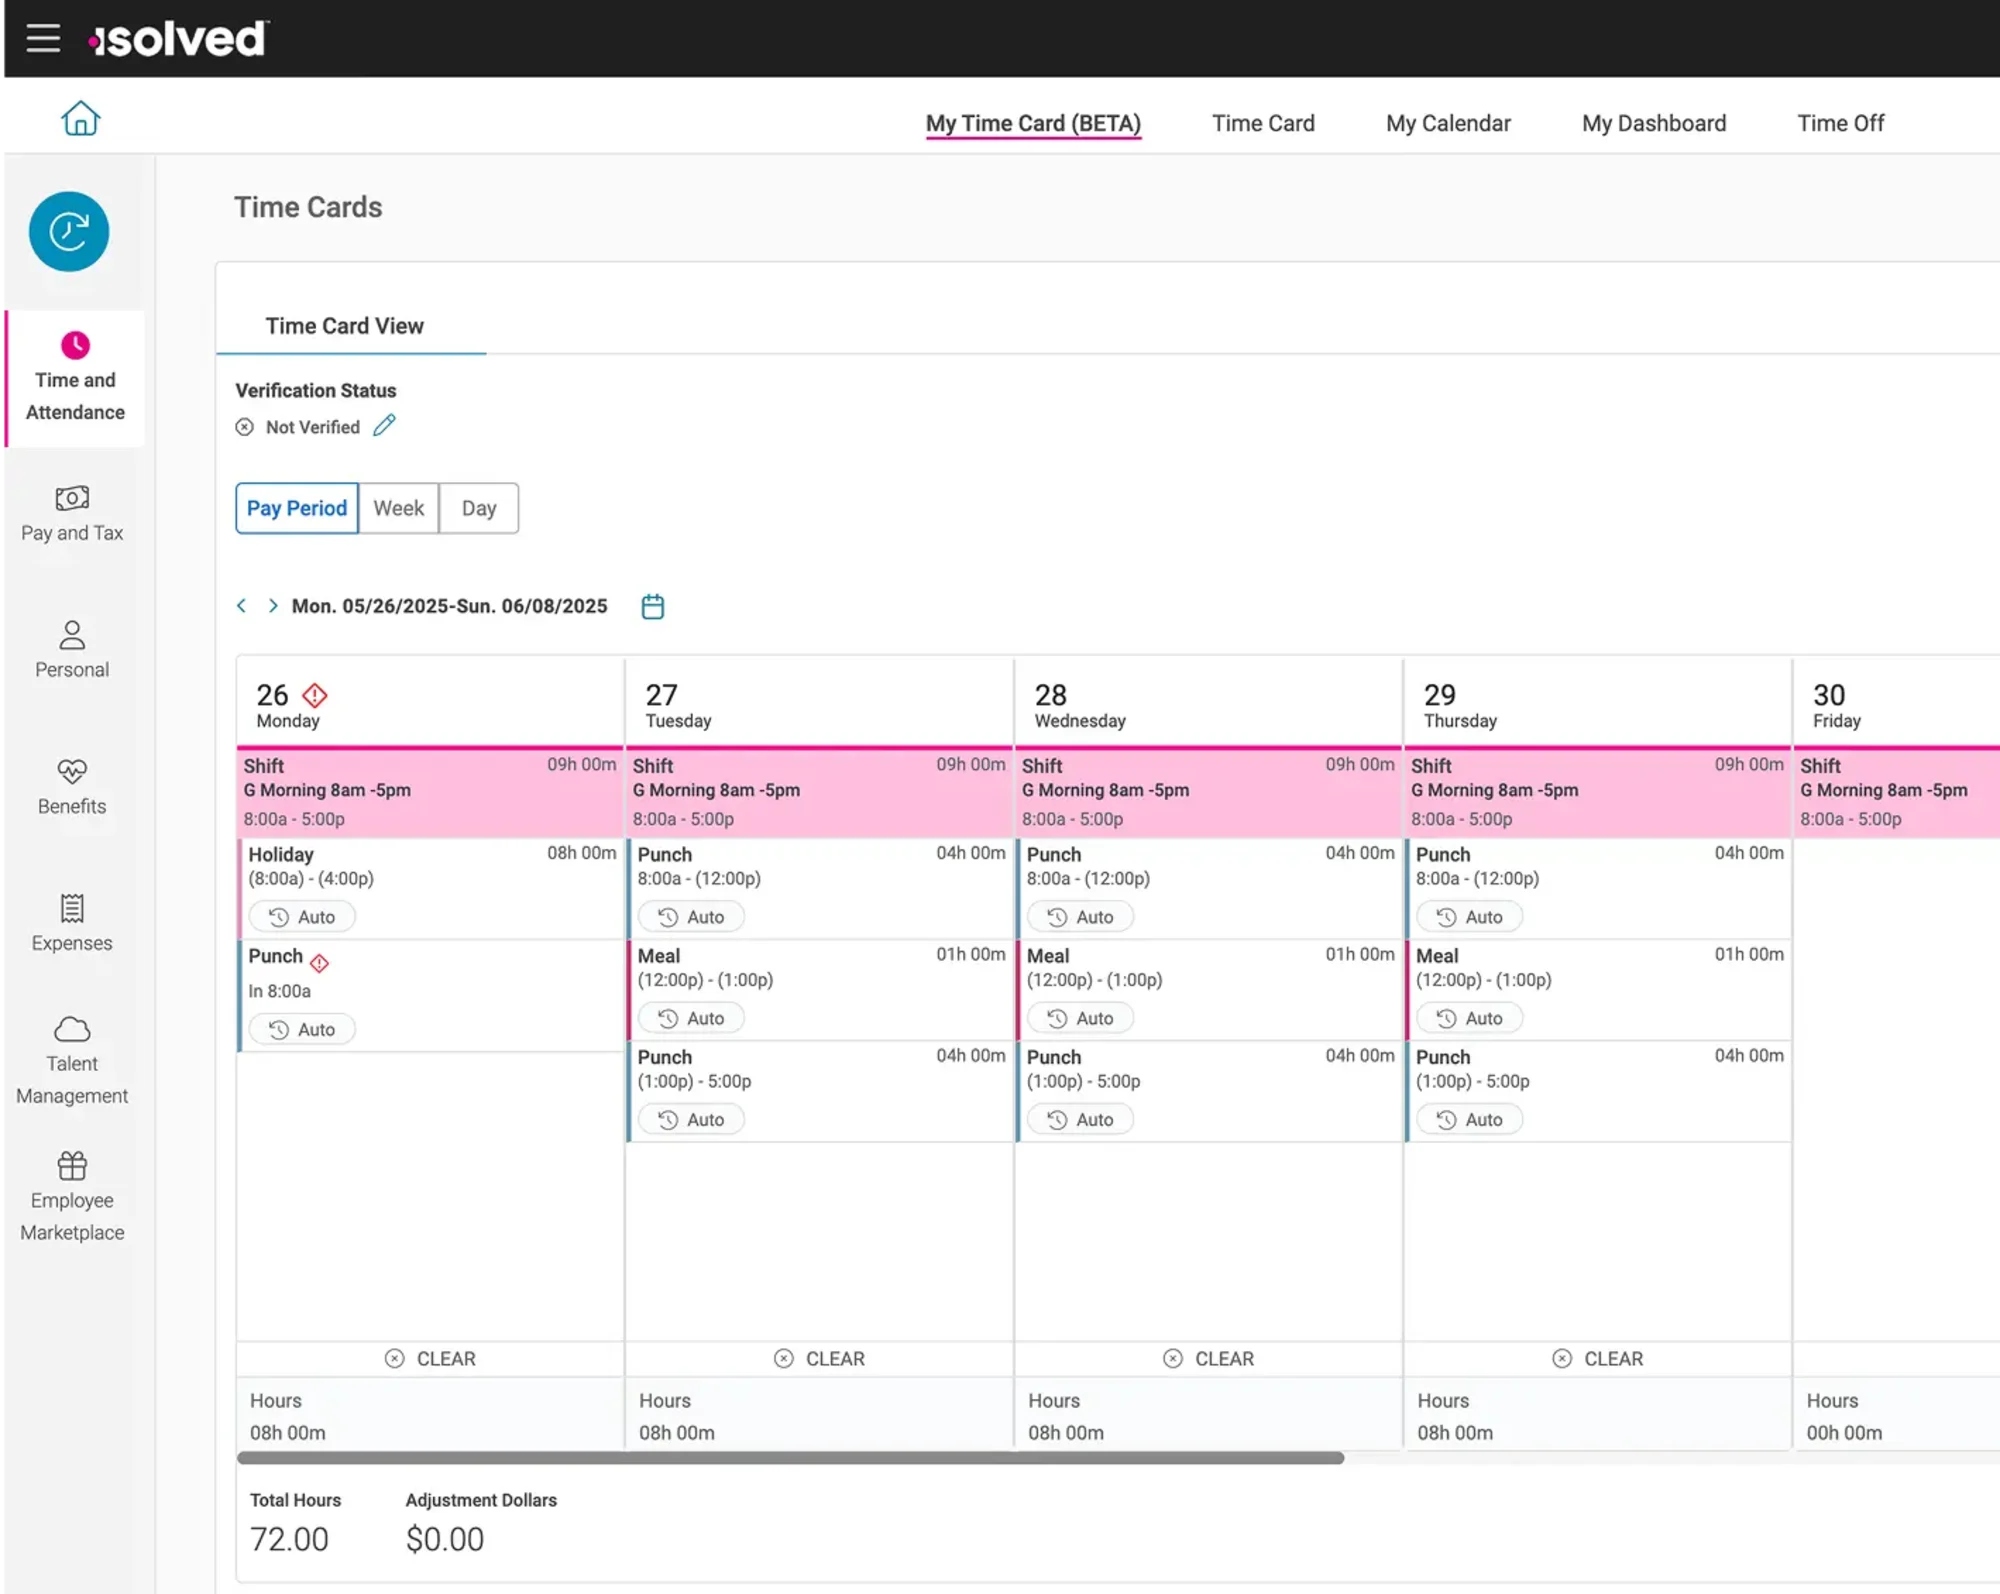Switch to Week view
Image resolution: width=2000 pixels, height=1594 pixels.
[398, 508]
